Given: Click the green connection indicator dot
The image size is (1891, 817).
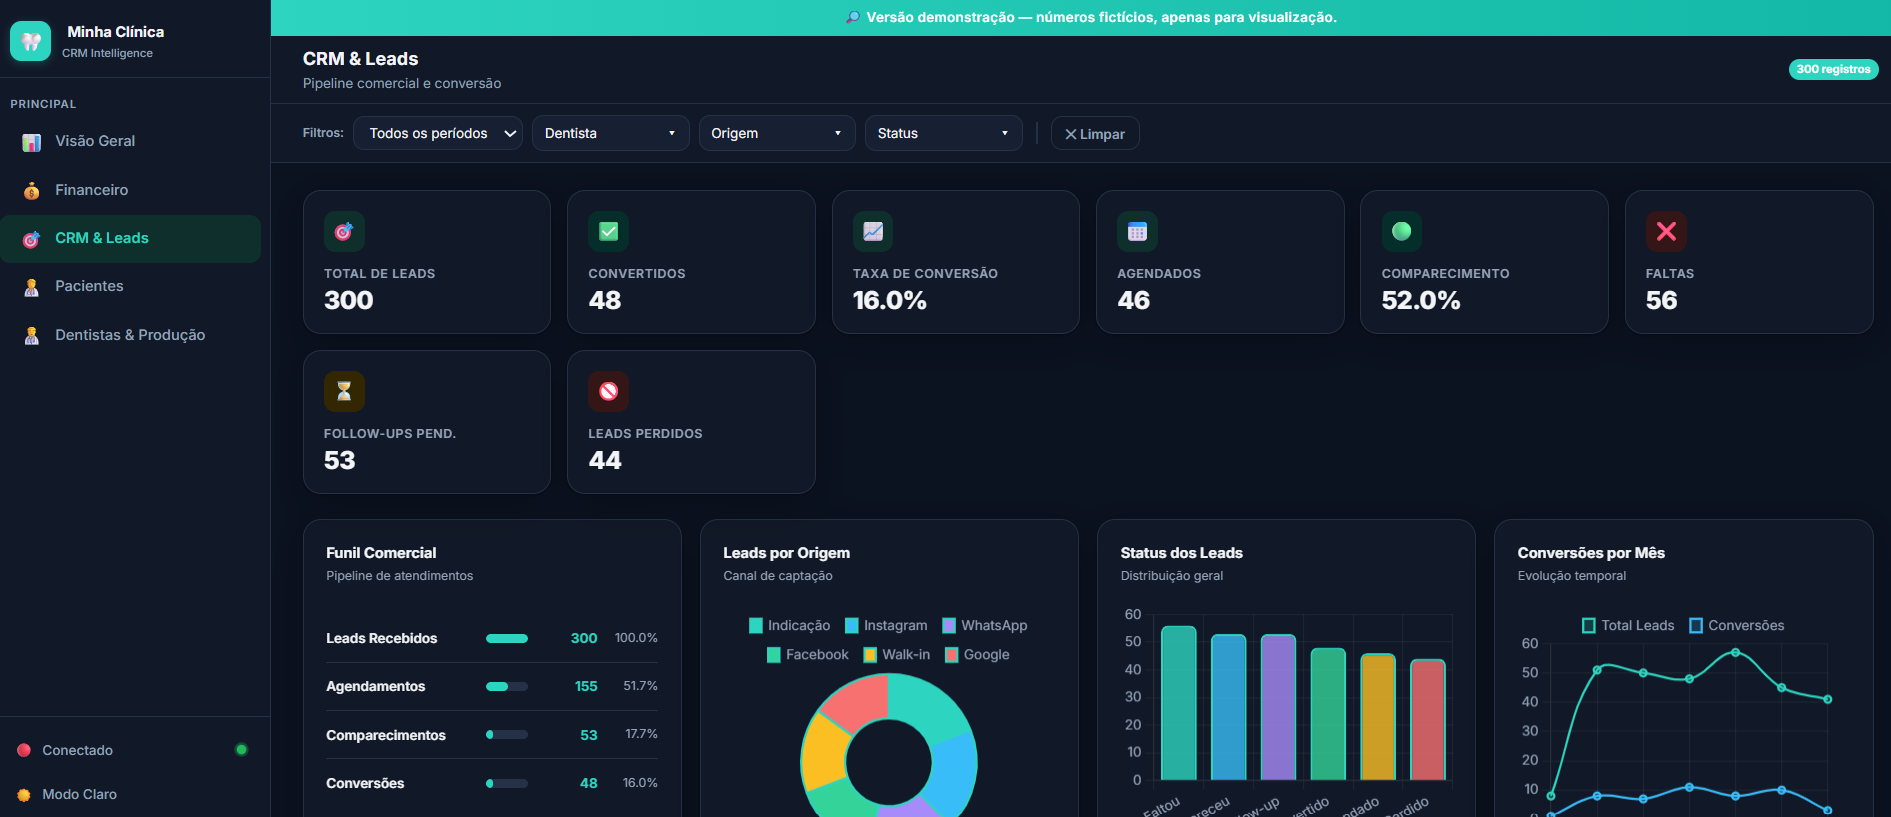Looking at the screenshot, I should pos(241,749).
